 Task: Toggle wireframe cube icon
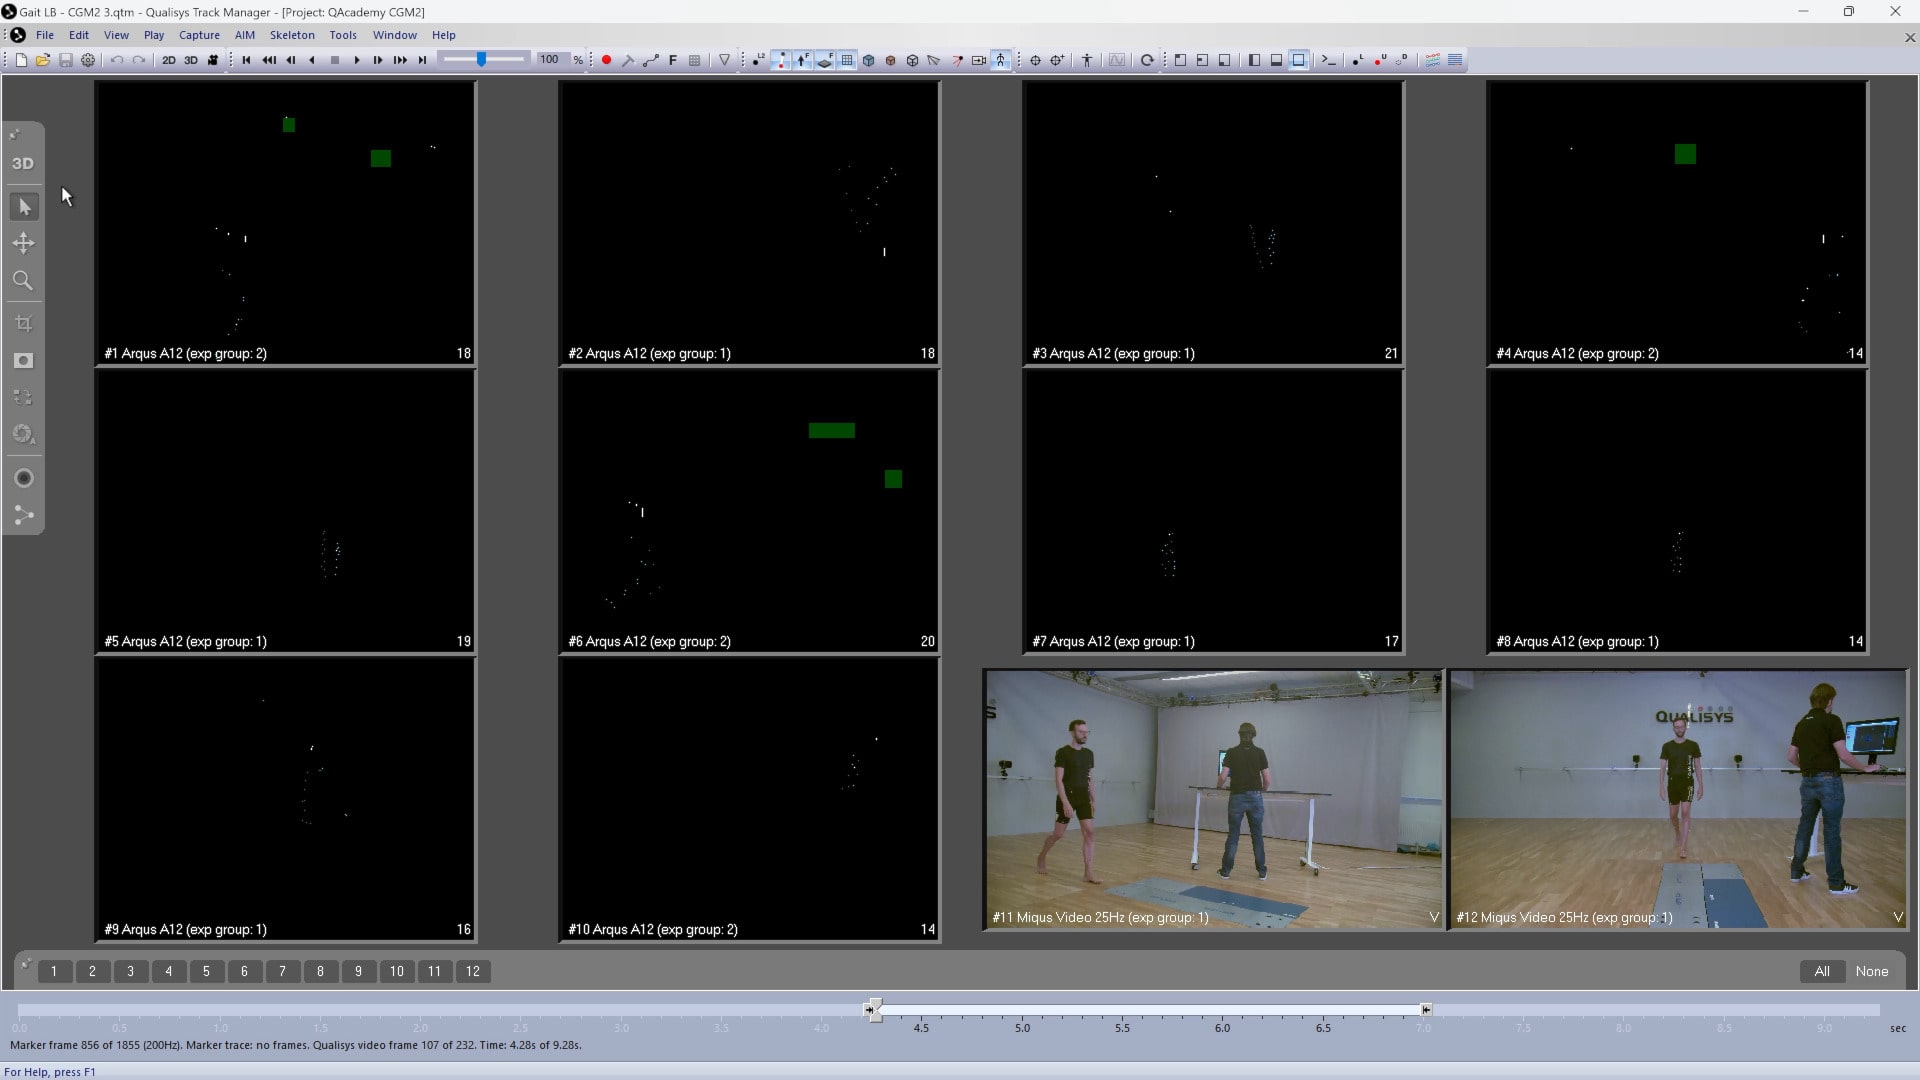point(913,60)
